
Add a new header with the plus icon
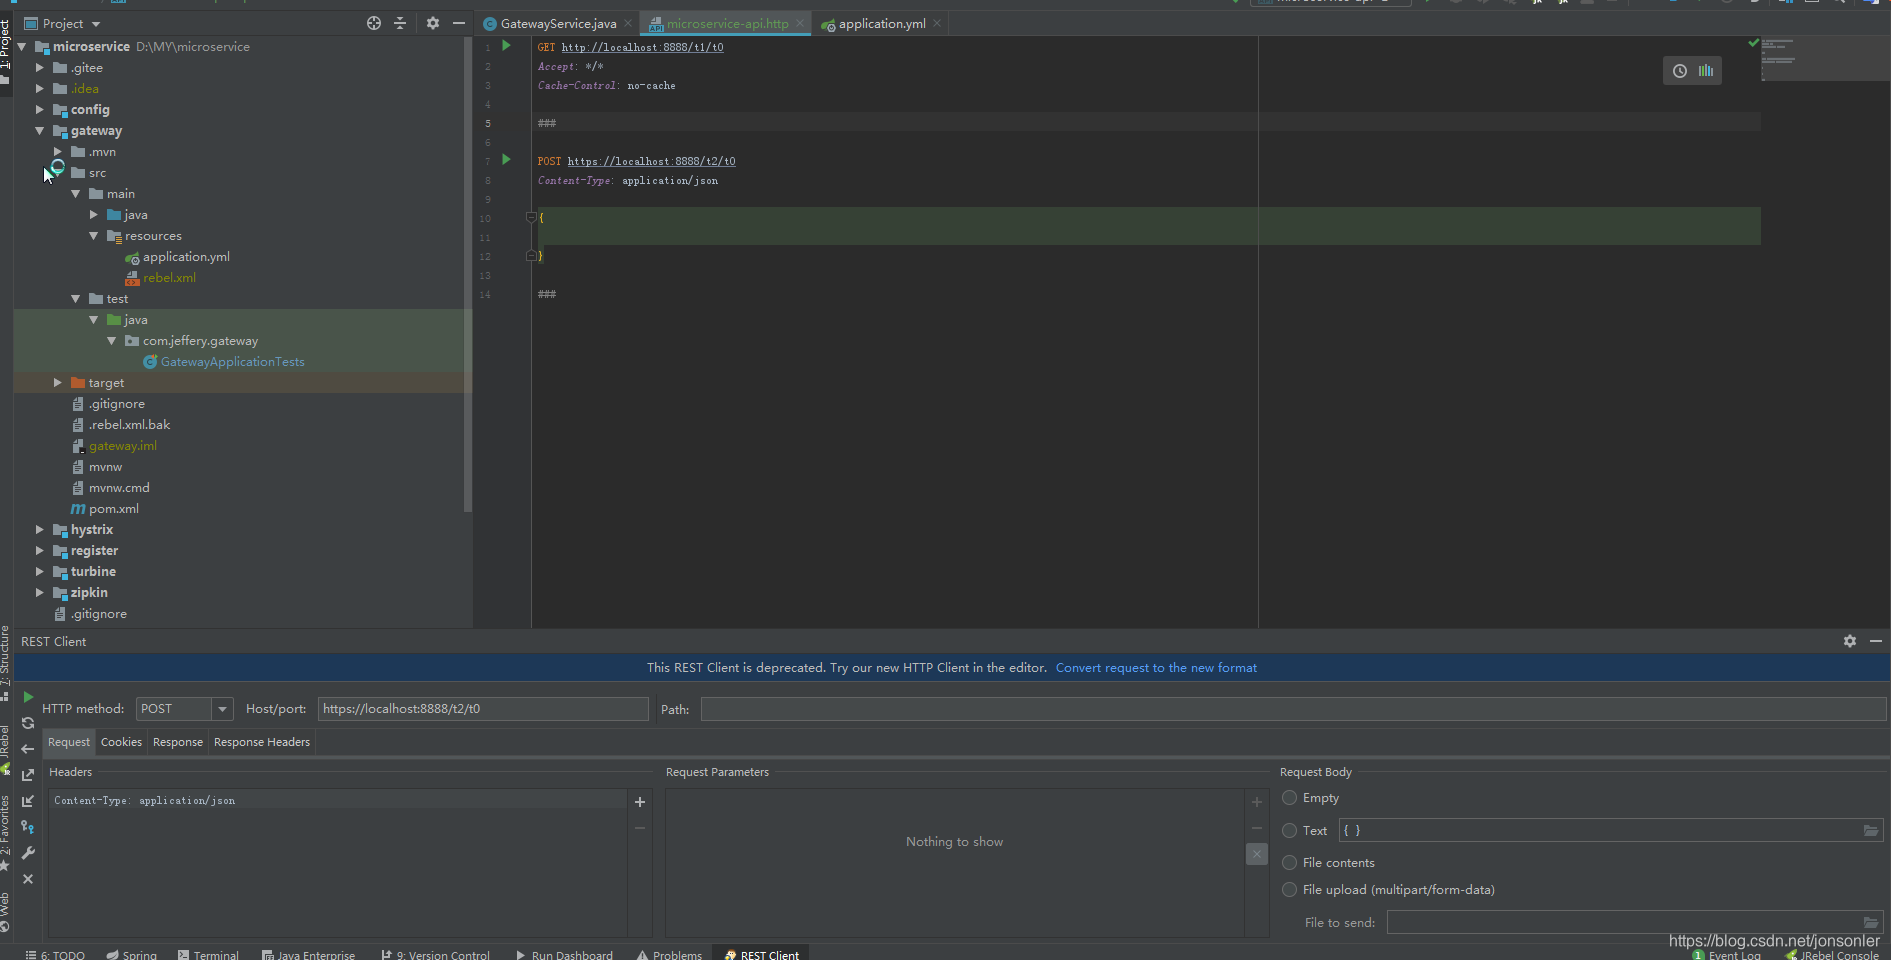tap(640, 802)
